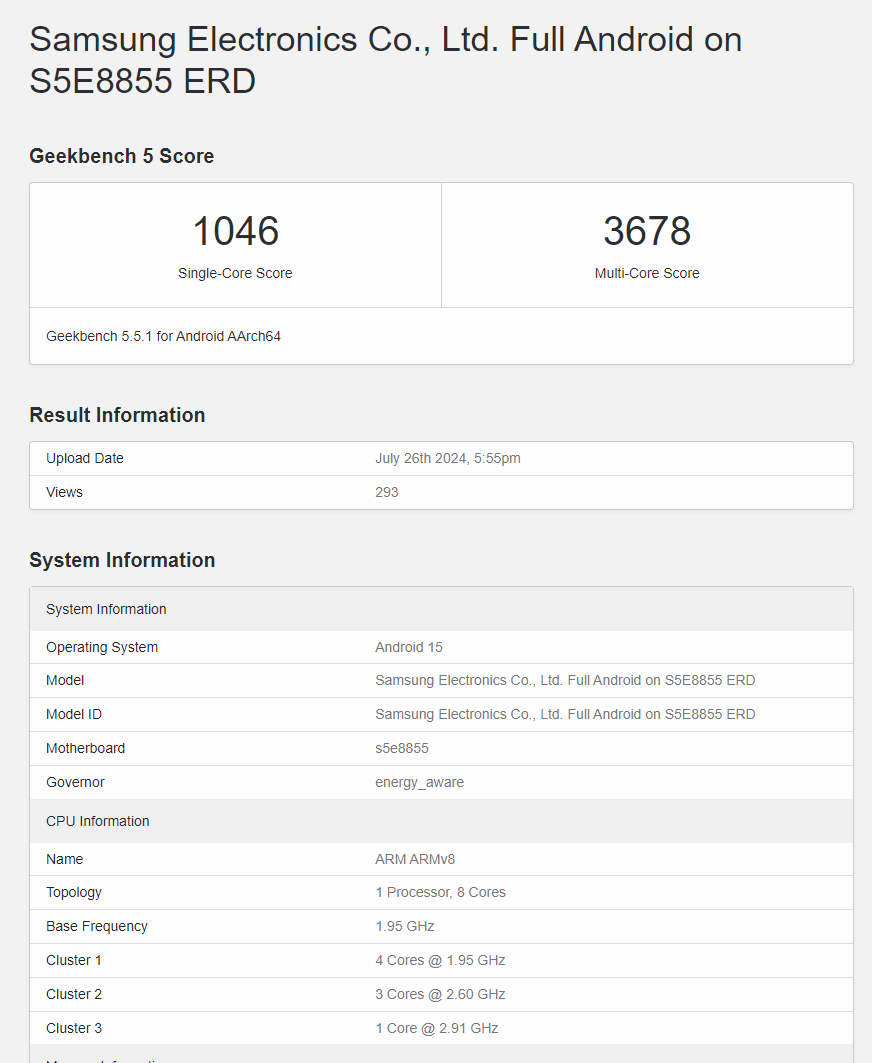
Task: Click the multi-core score value 3678
Action: tap(647, 230)
